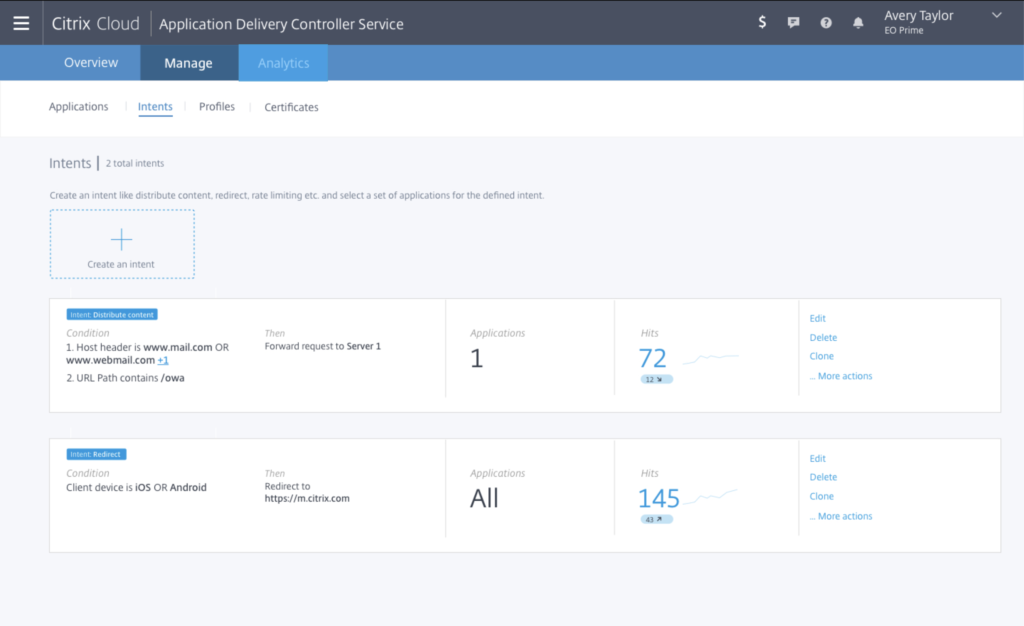Click the help question mark icon
This screenshot has width=1024, height=626.
(826, 23)
